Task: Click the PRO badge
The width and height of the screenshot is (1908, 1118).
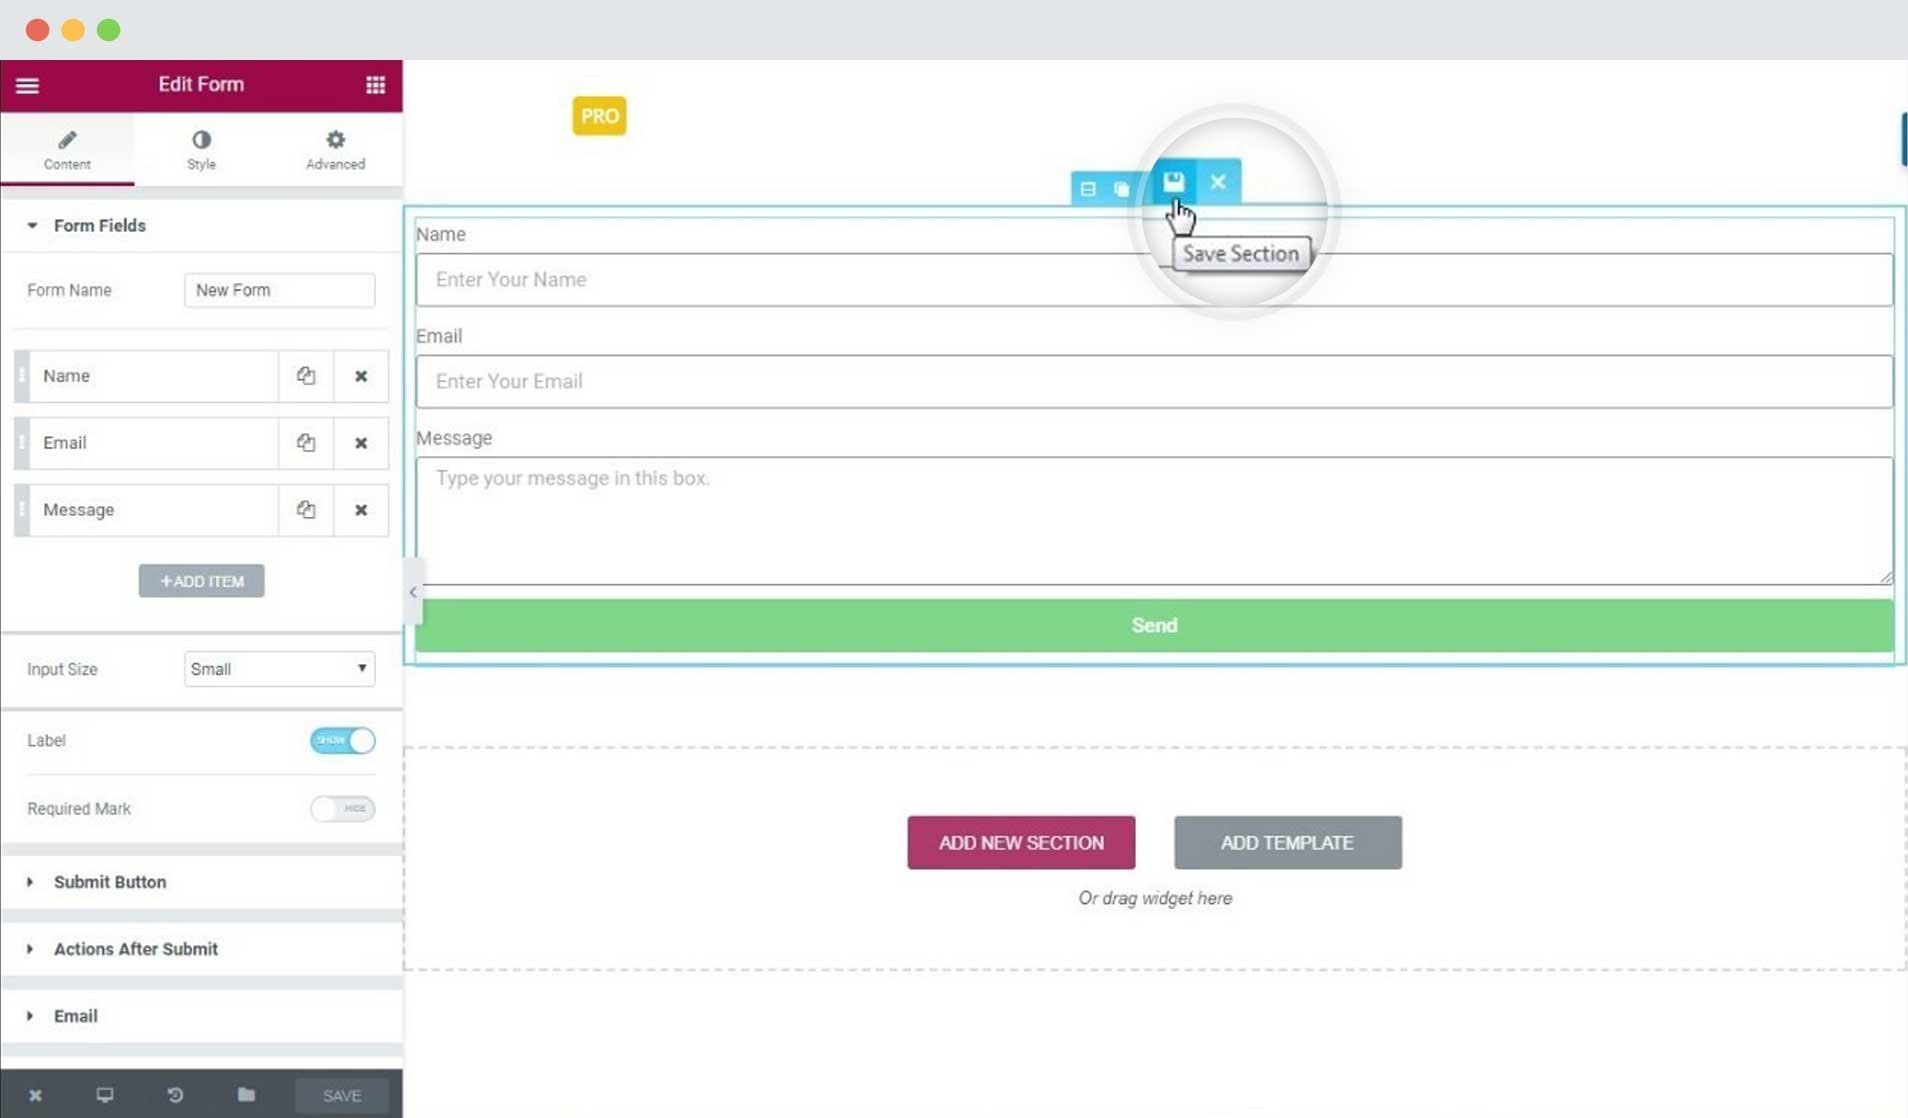Action: pos(599,116)
